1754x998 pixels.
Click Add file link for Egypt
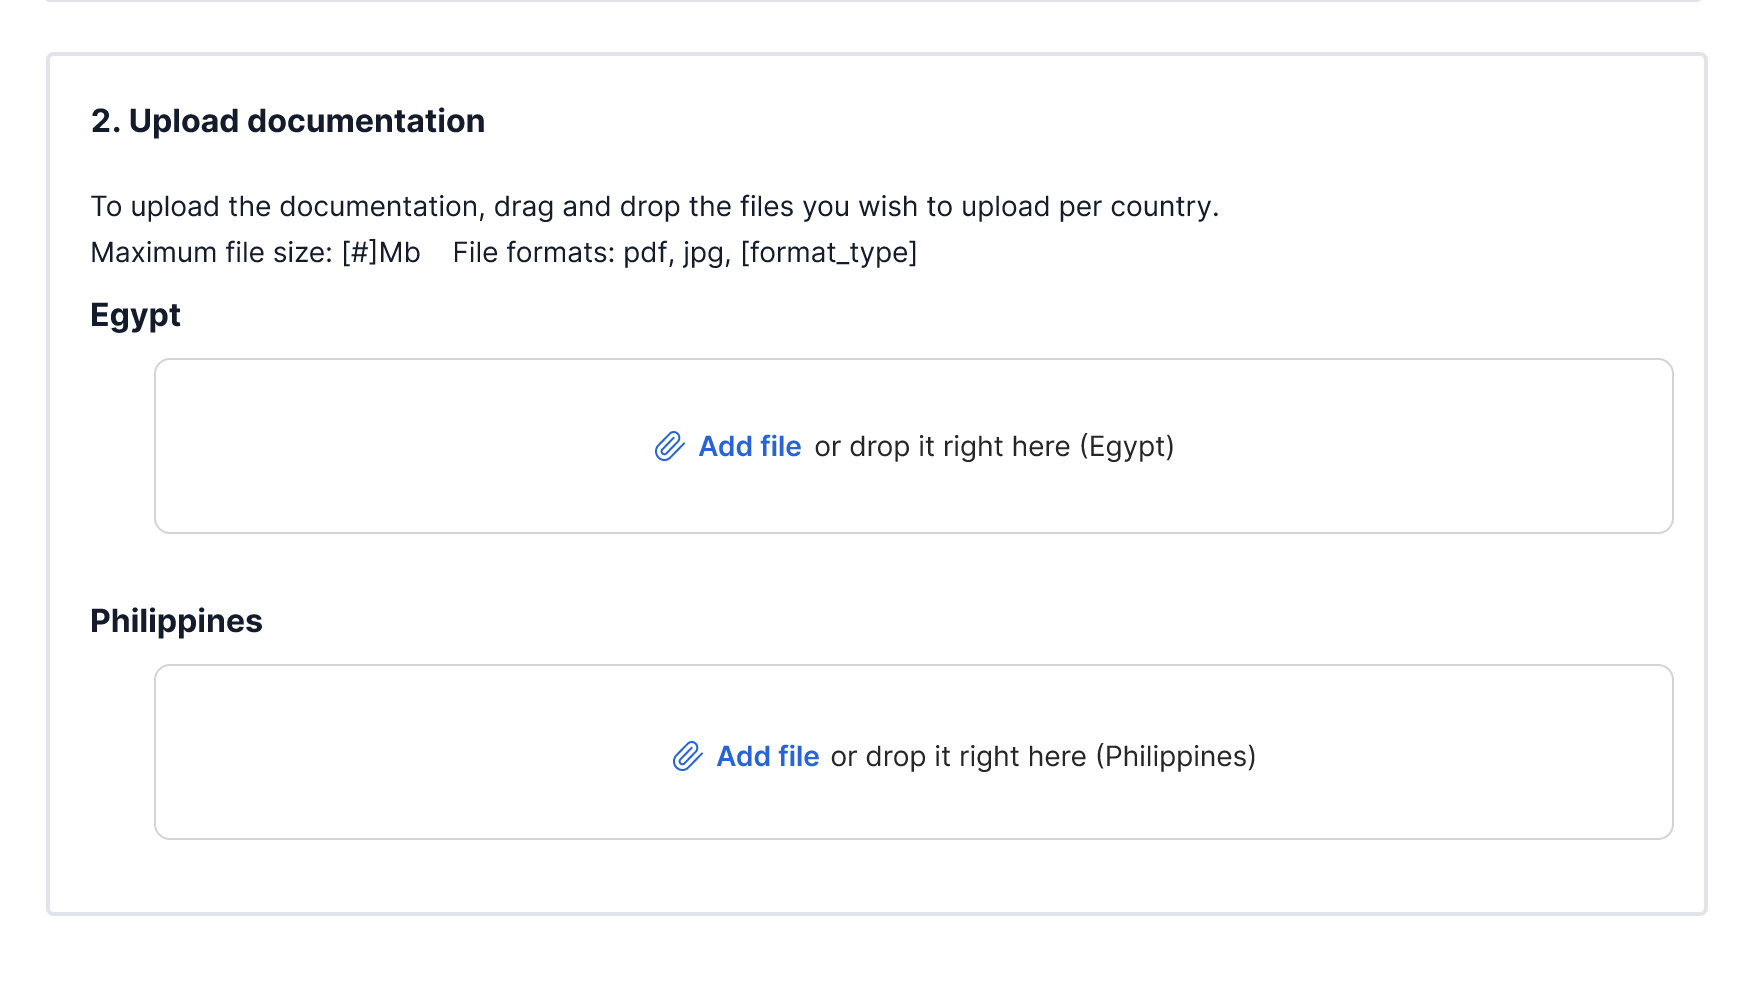750,446
